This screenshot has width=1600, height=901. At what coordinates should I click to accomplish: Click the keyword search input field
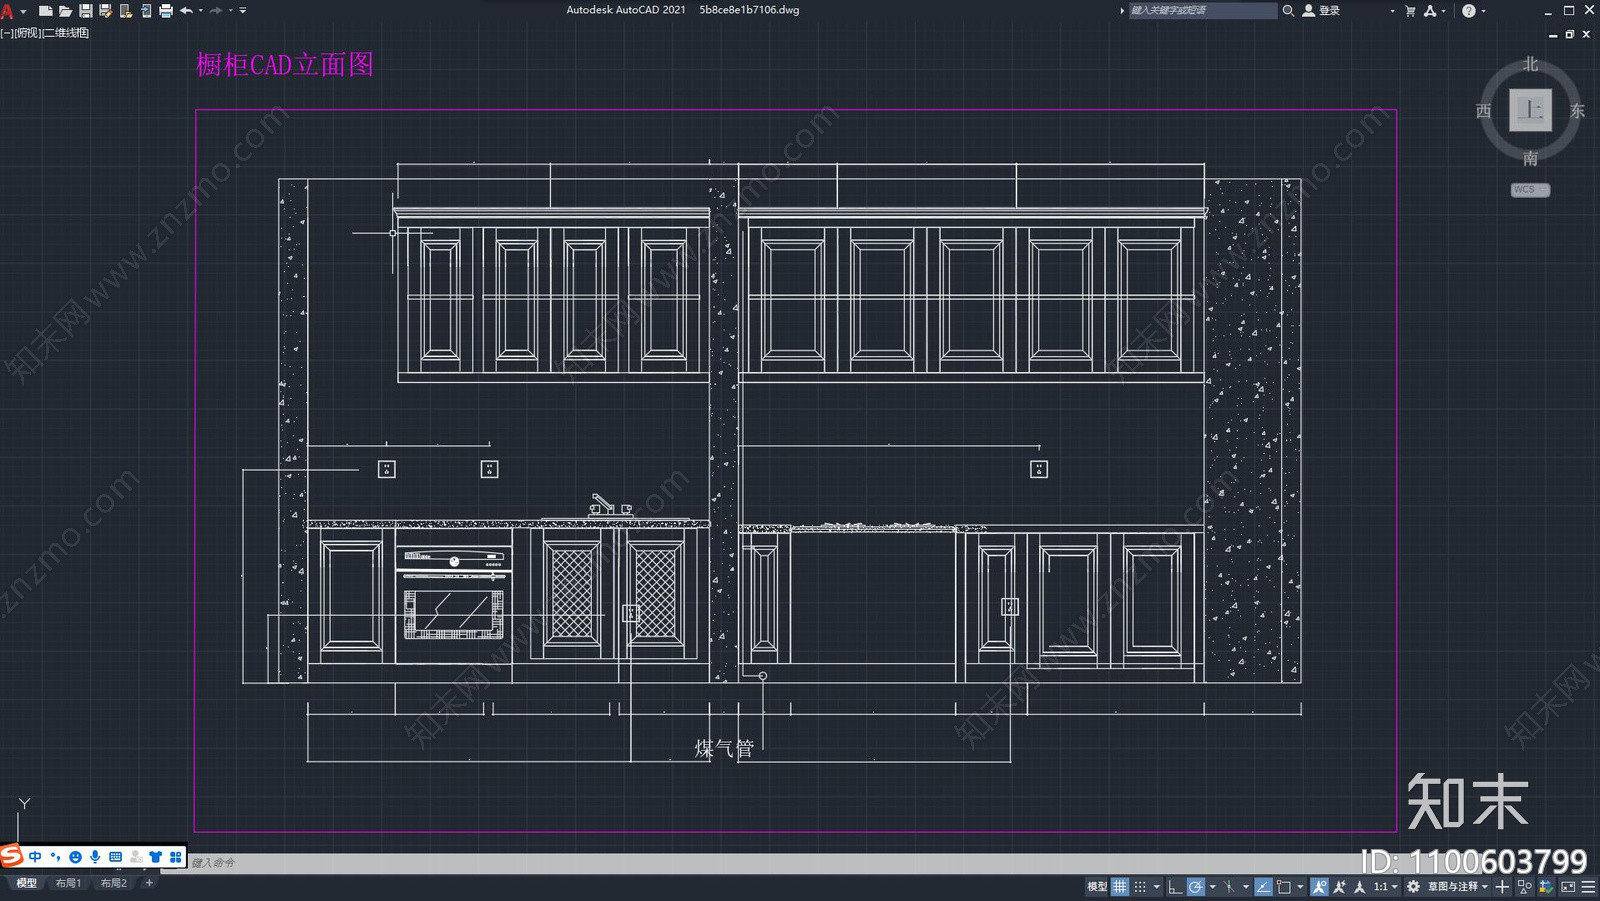(x=1202, y=11)
